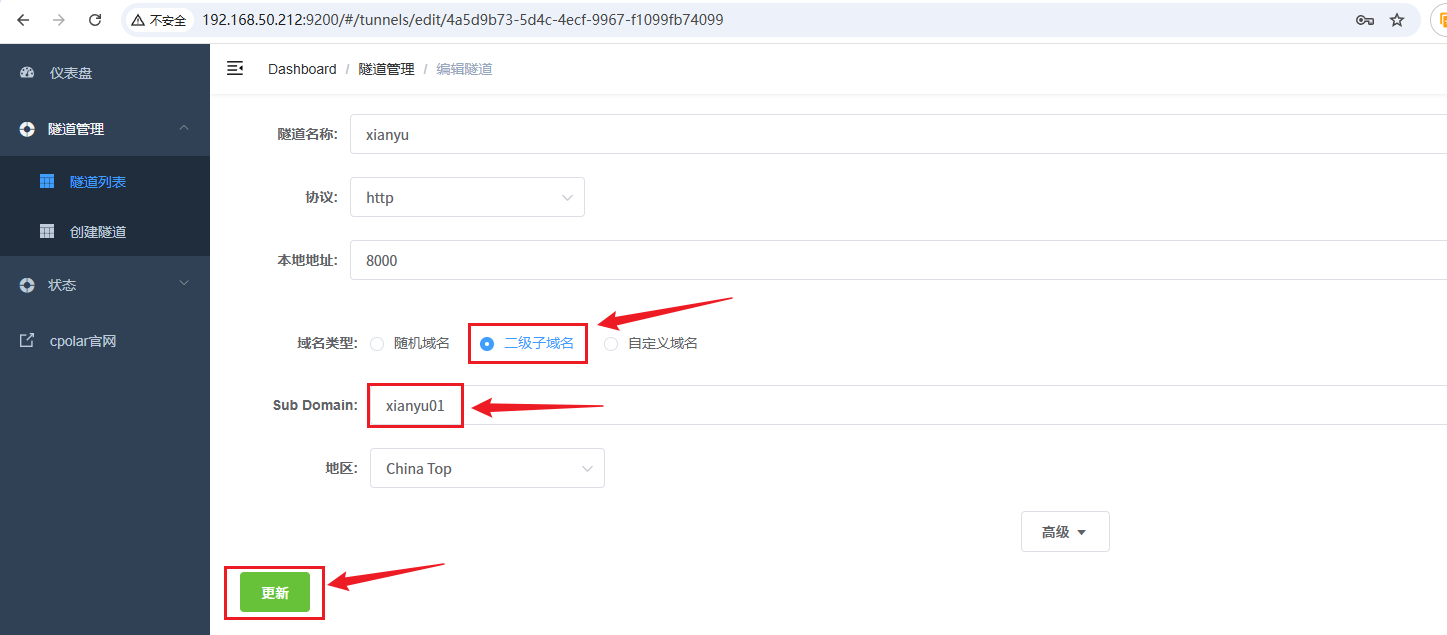Open the 协议 http dropdown

tap(467, 198)
